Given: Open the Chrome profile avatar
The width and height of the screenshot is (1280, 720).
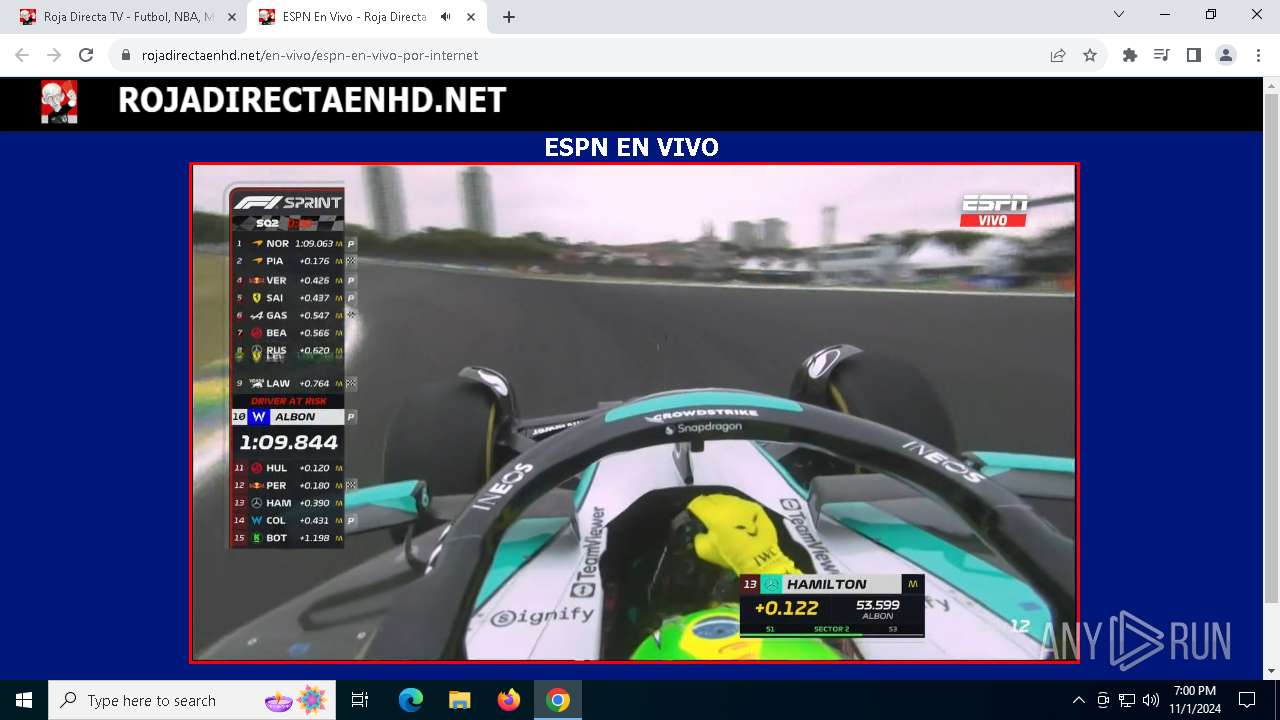Looking at the screenshot, I should click(1225, 55).
